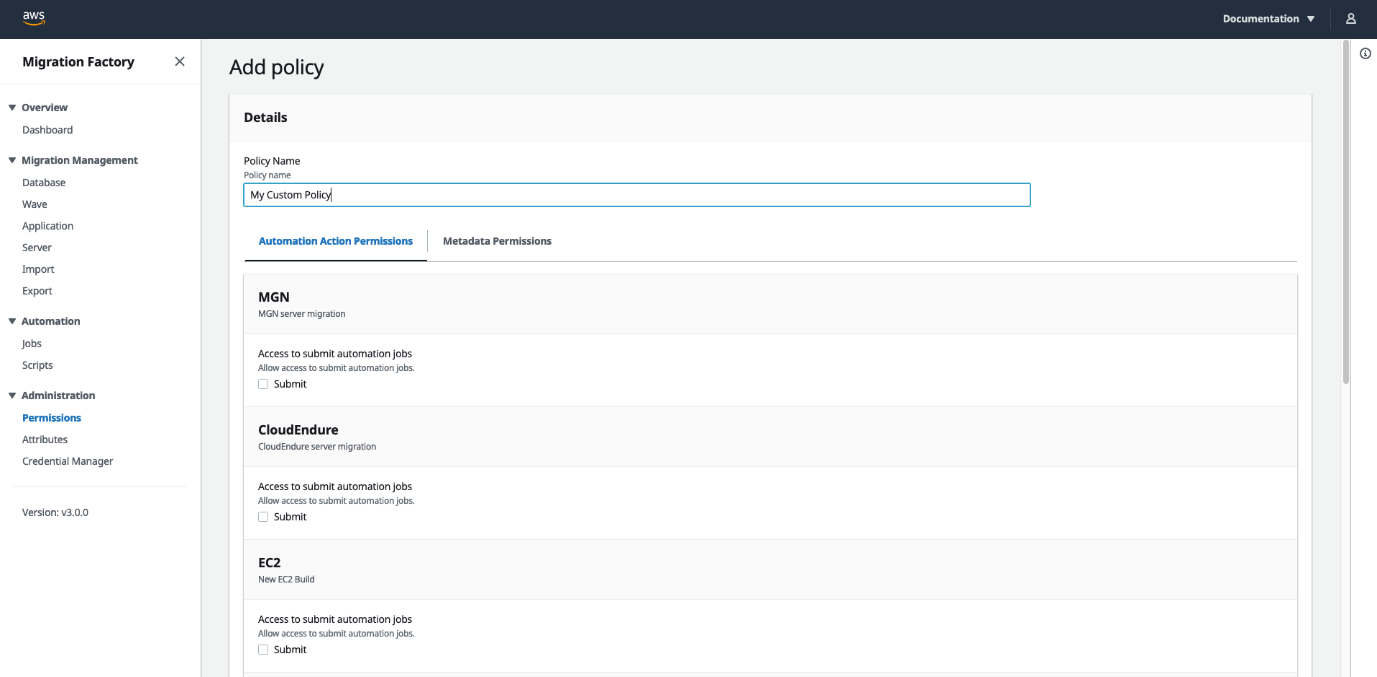Navigate to the Server page

pyautogui.click(x=37, y=247)
